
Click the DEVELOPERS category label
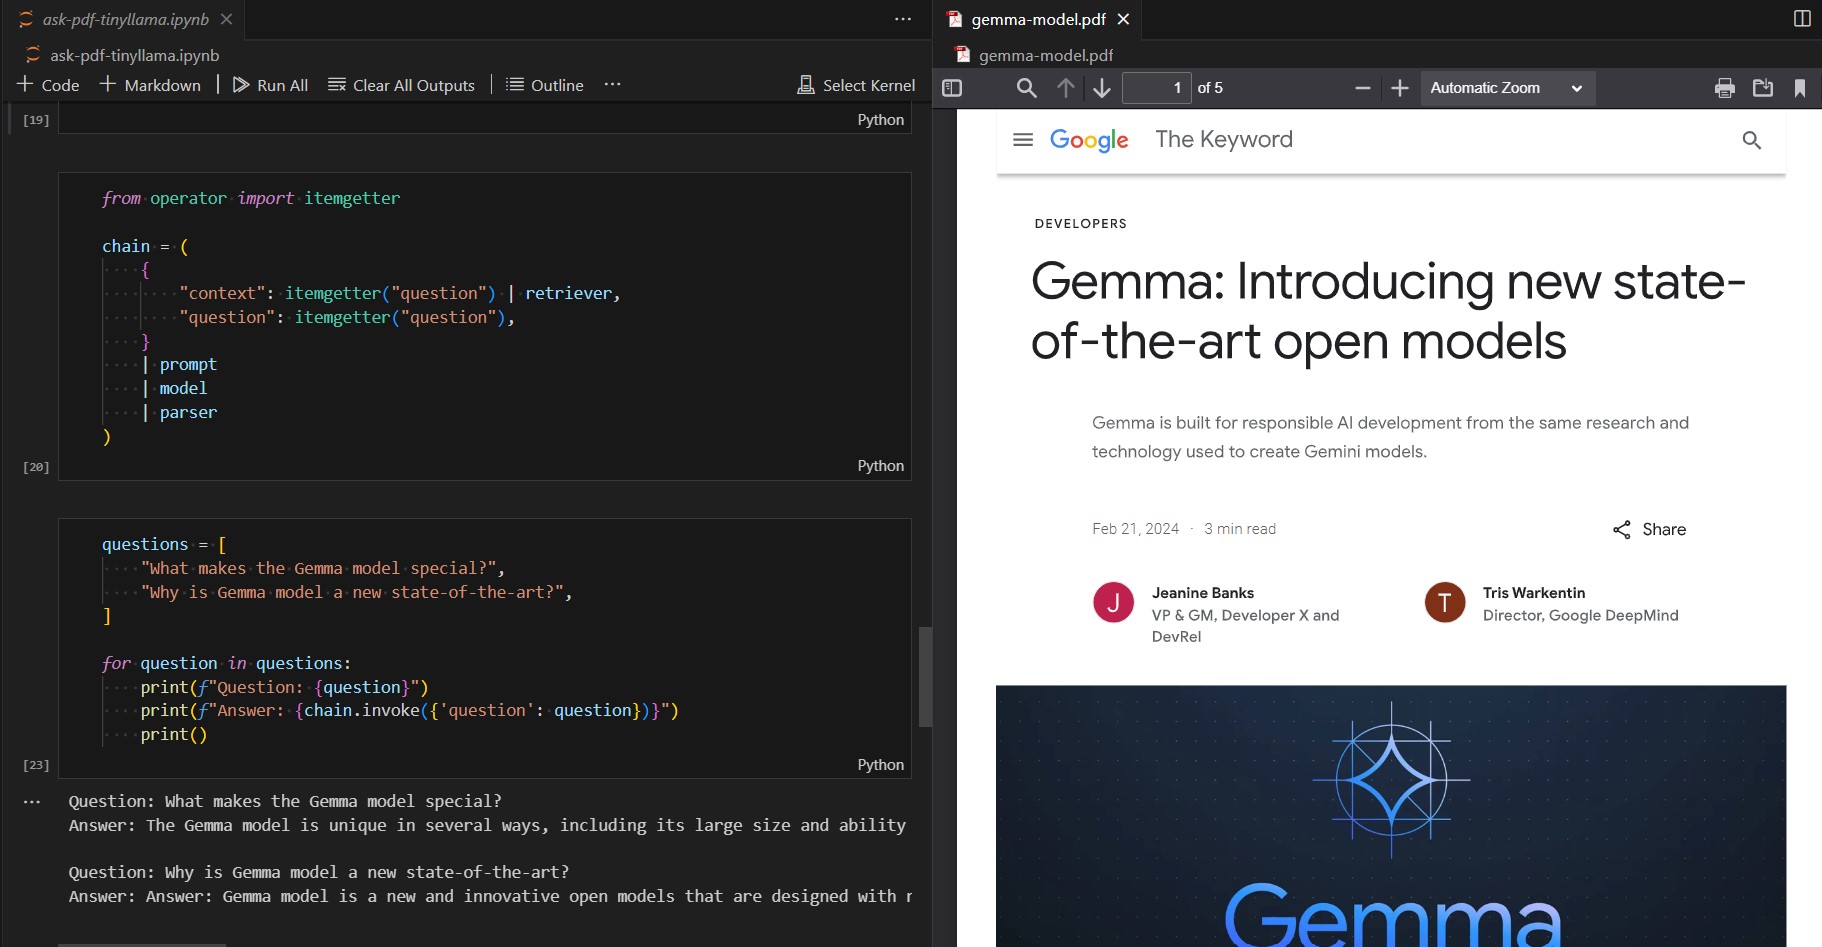click(x=1080, y=224)
